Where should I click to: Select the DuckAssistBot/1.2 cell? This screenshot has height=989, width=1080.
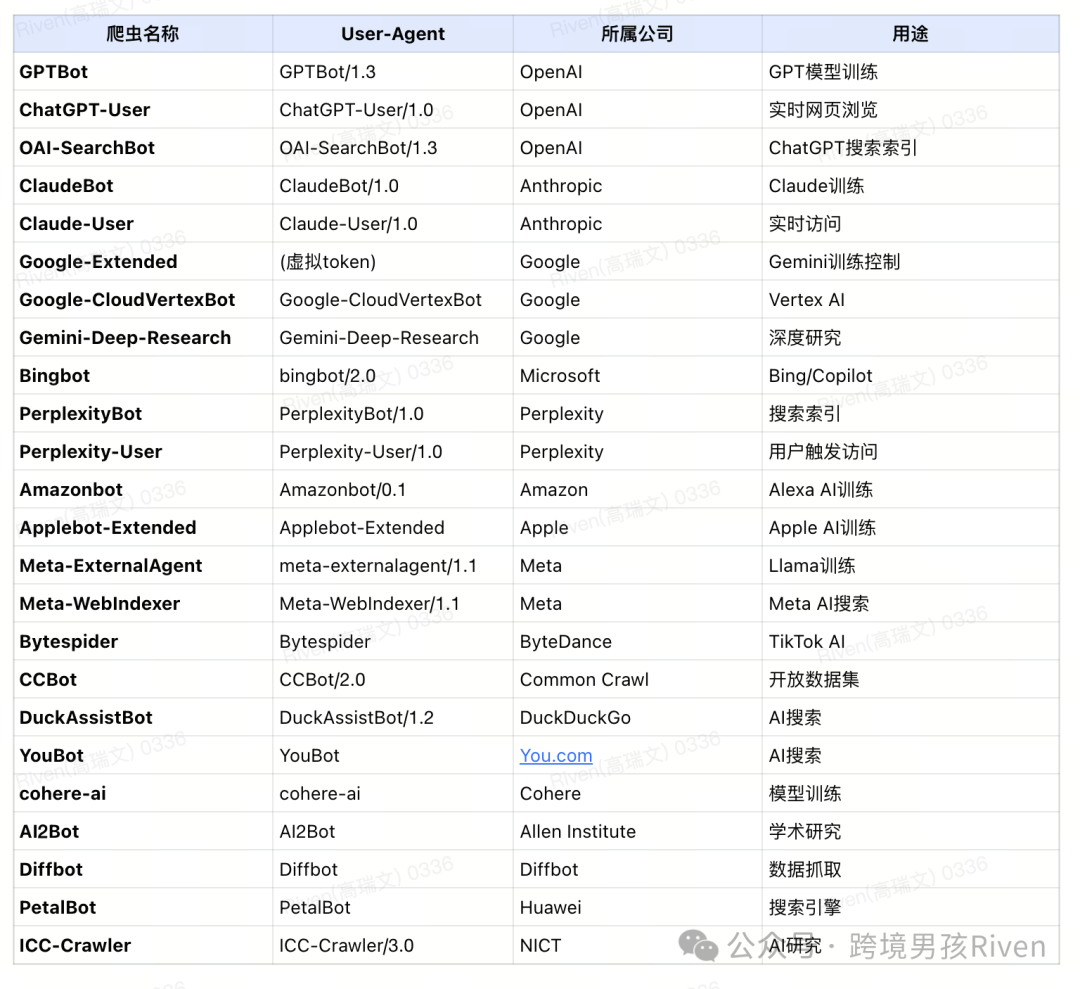click(393, 718)
